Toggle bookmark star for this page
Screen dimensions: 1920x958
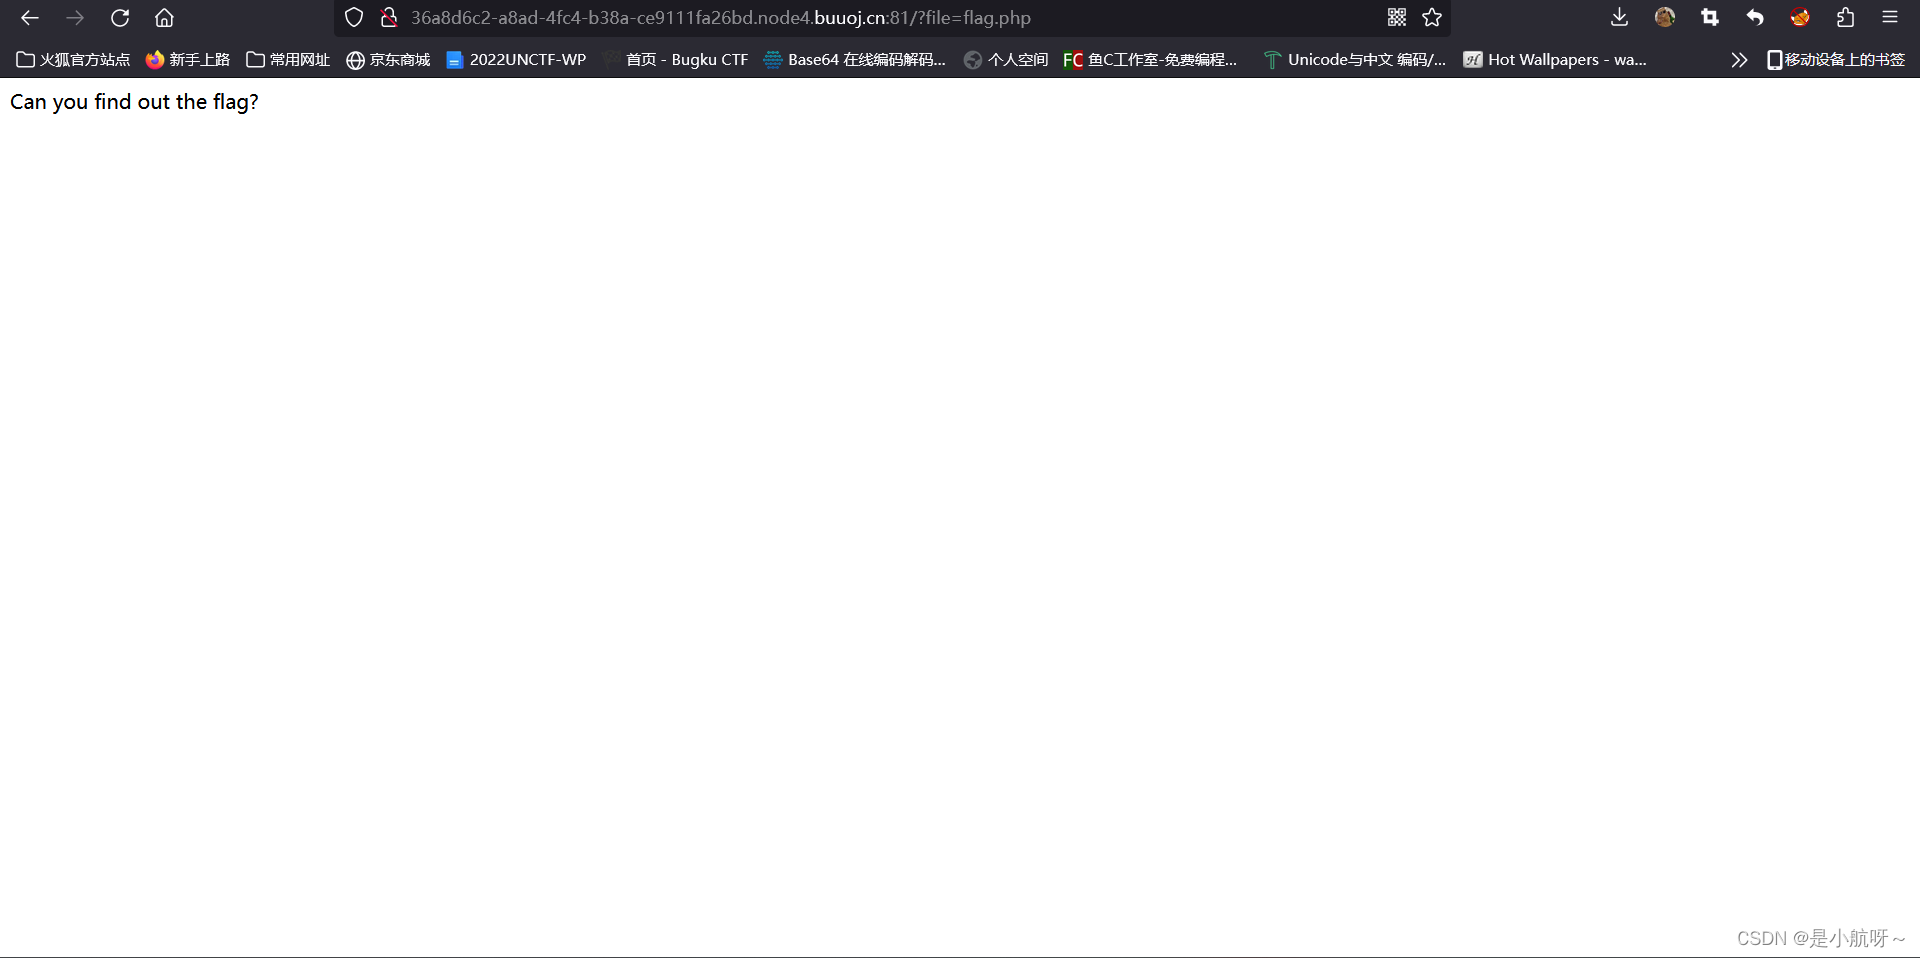(1431, 17)
